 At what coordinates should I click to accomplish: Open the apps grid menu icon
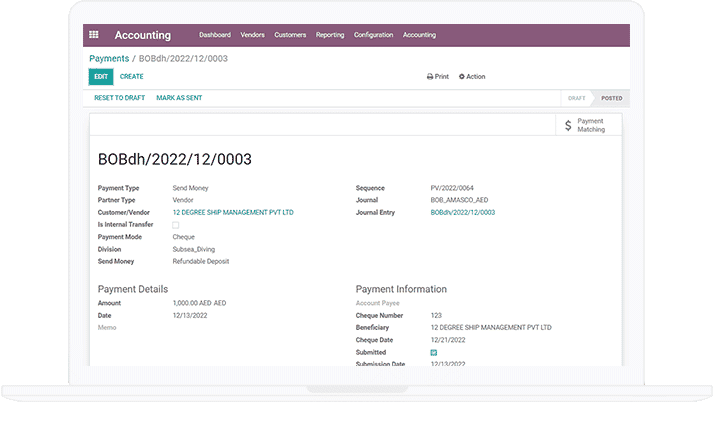pos(94,35)
